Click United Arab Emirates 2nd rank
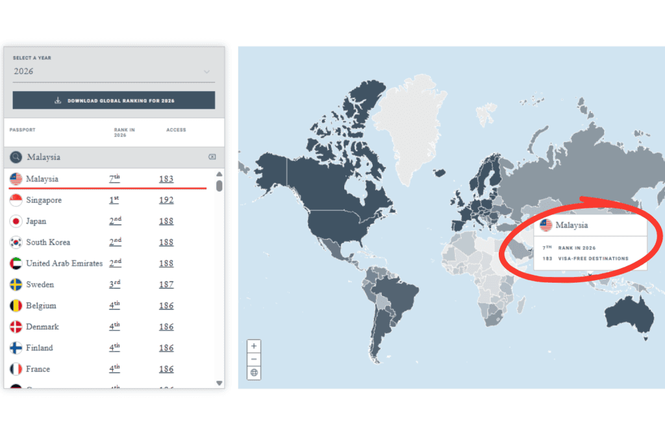This screenshot has height=444, width=665. click(x=115, y=263)
